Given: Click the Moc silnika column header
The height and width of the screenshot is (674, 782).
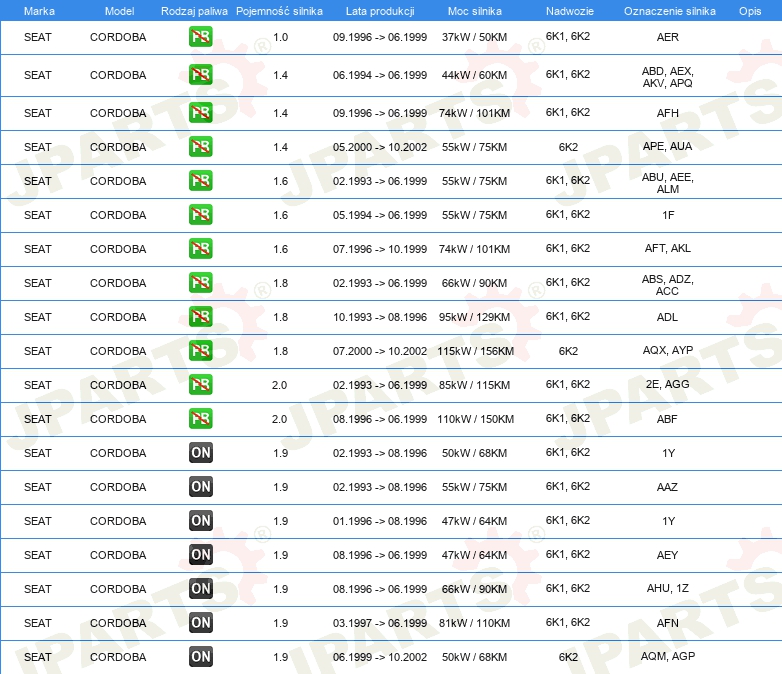Looking at the screenshot, I should click(x=475, y=11).
